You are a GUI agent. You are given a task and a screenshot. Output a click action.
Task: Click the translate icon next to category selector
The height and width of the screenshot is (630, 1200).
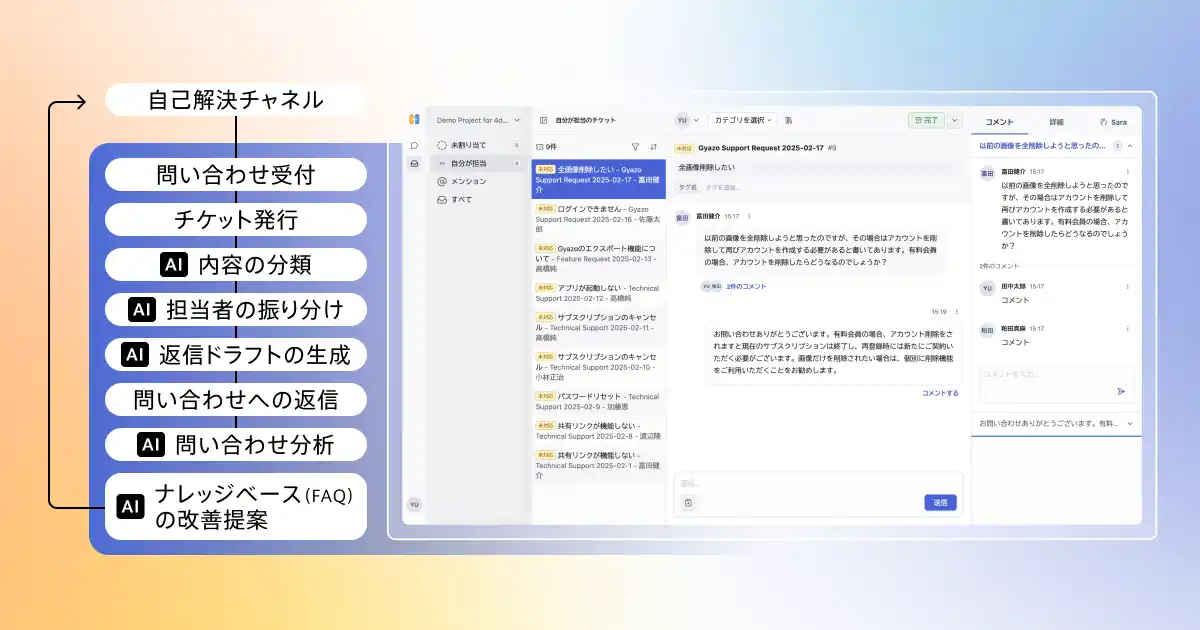(789, 120)
